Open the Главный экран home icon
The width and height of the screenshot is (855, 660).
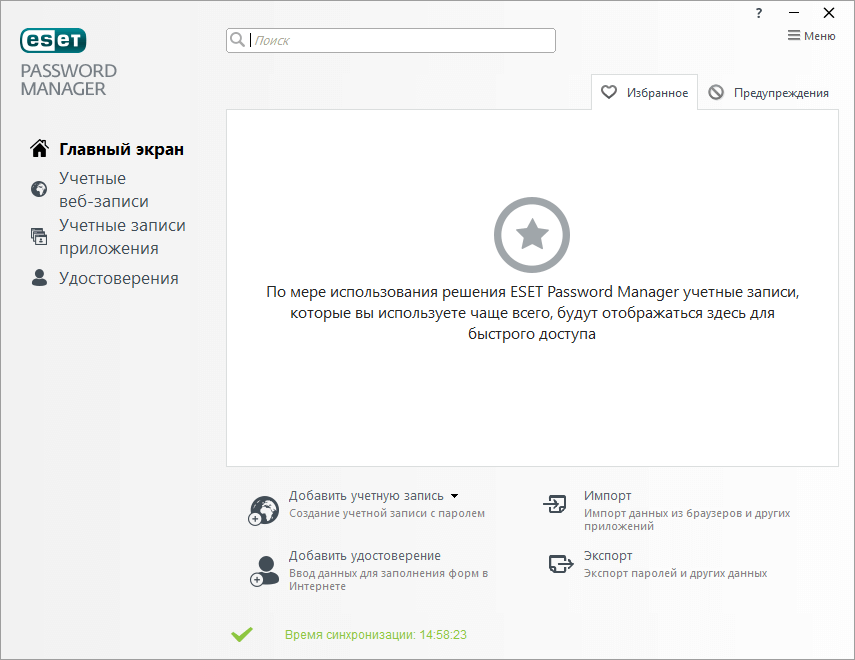click(38, 148)
